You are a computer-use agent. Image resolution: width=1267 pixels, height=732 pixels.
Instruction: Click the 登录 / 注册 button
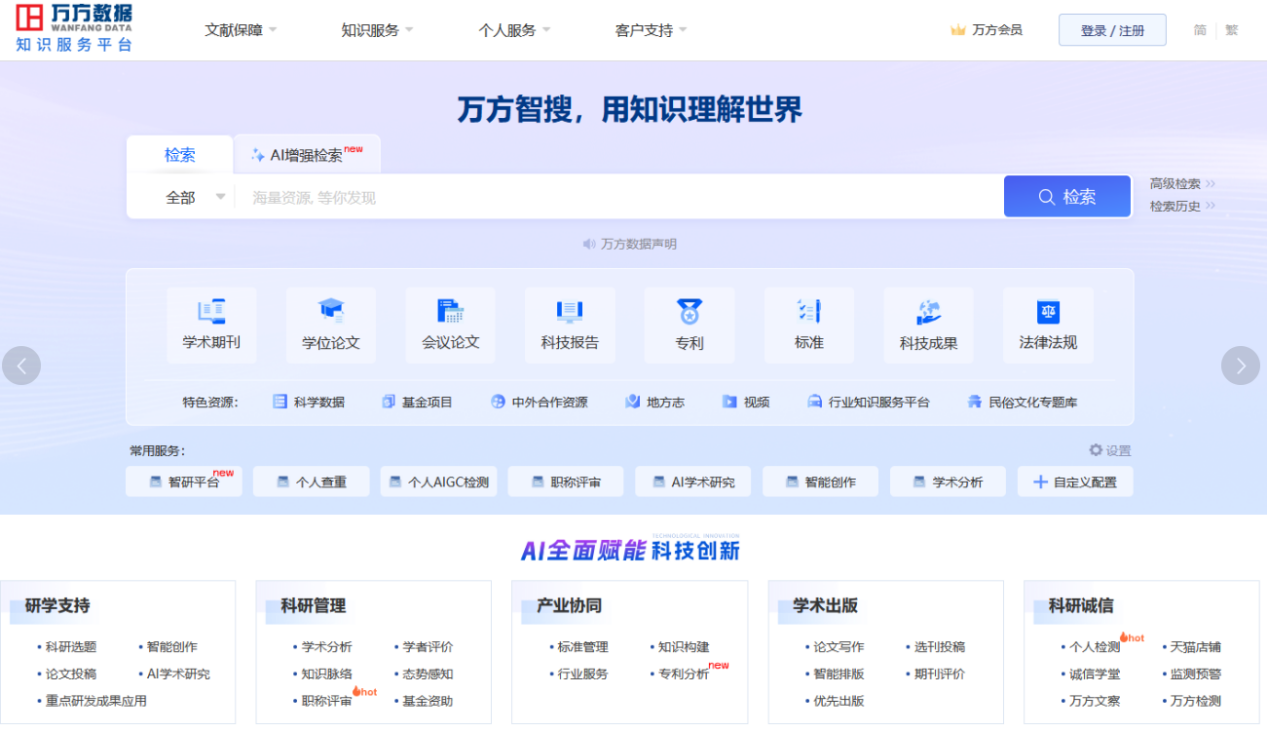(1112, 30)
